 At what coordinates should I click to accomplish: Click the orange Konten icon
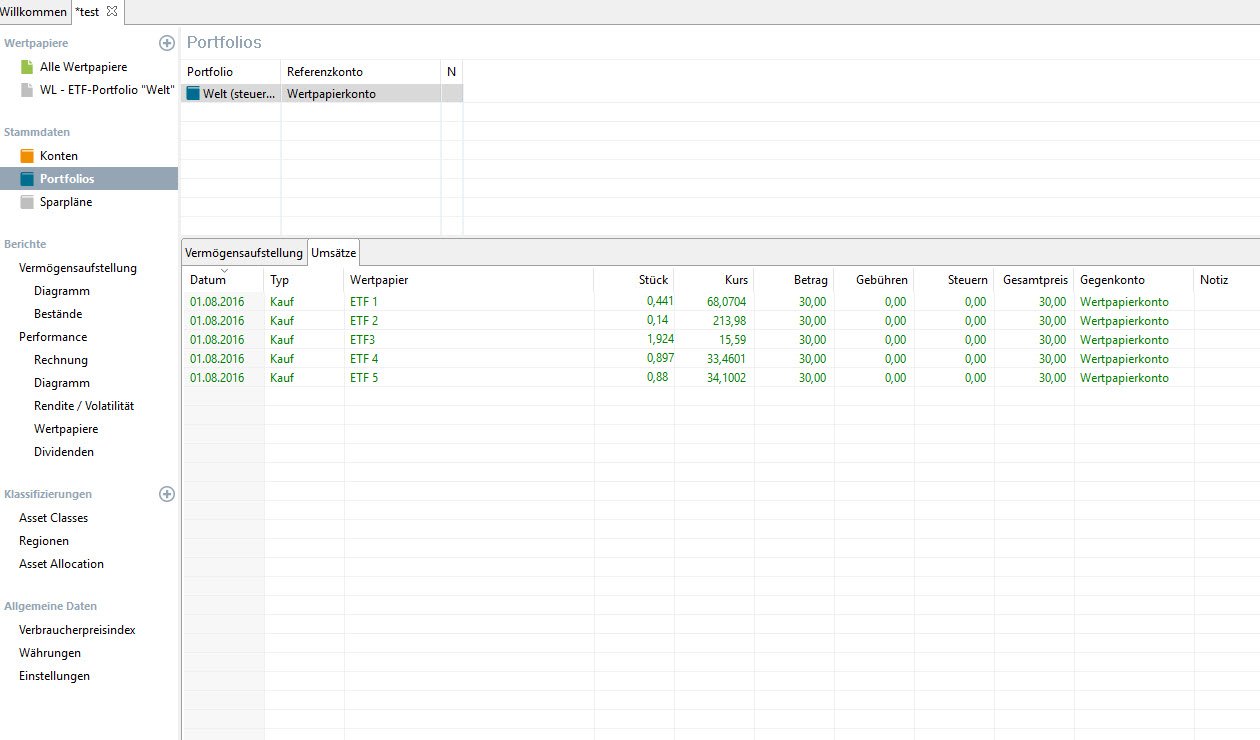[27, 156]
